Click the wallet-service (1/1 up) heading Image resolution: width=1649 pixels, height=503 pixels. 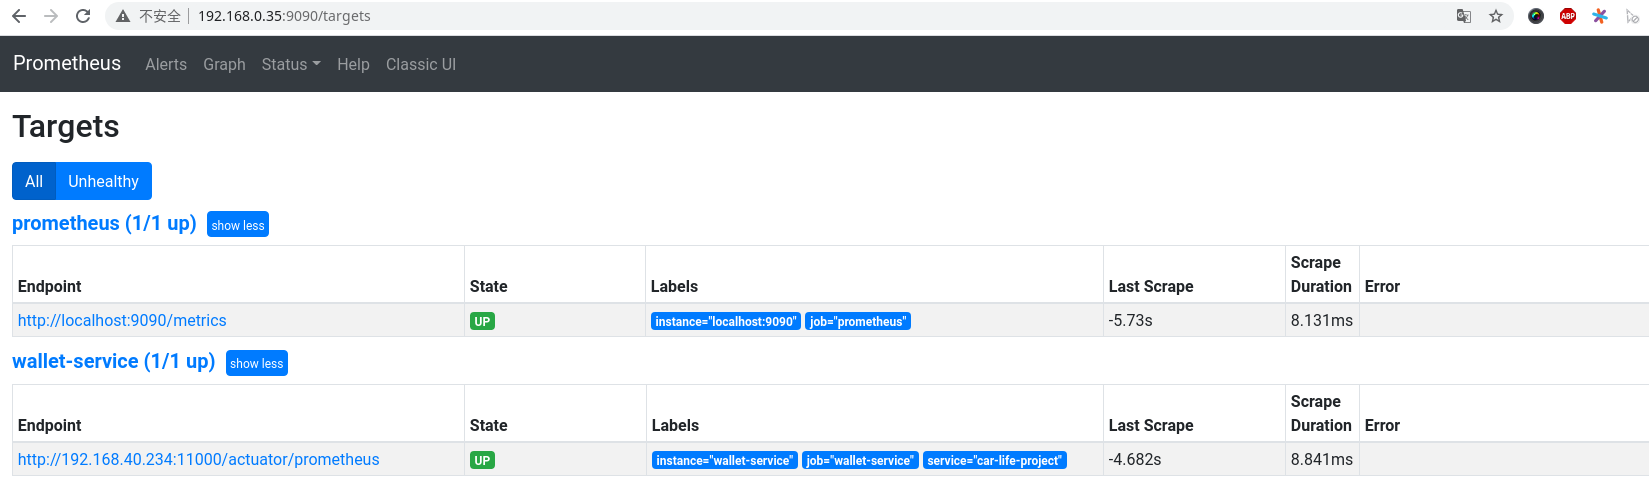114,361
